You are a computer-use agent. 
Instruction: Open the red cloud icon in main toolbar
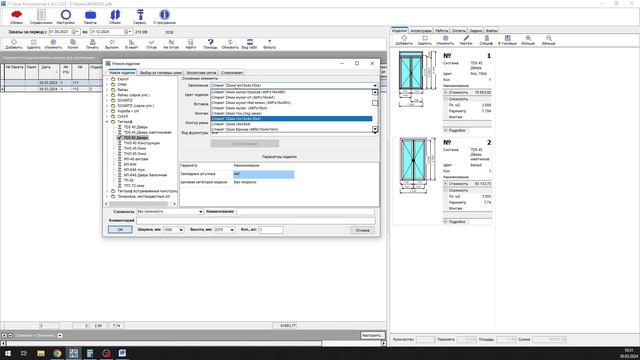click(x=16, y=17)
